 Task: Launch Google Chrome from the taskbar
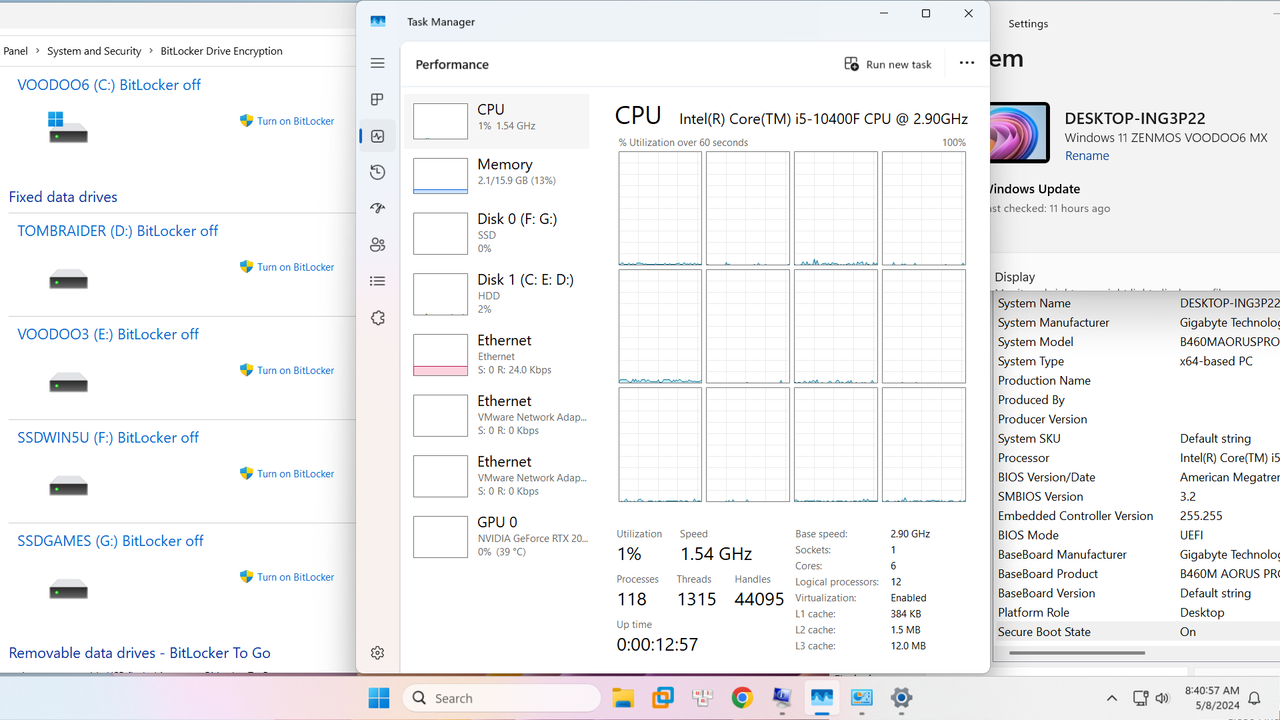741,697
